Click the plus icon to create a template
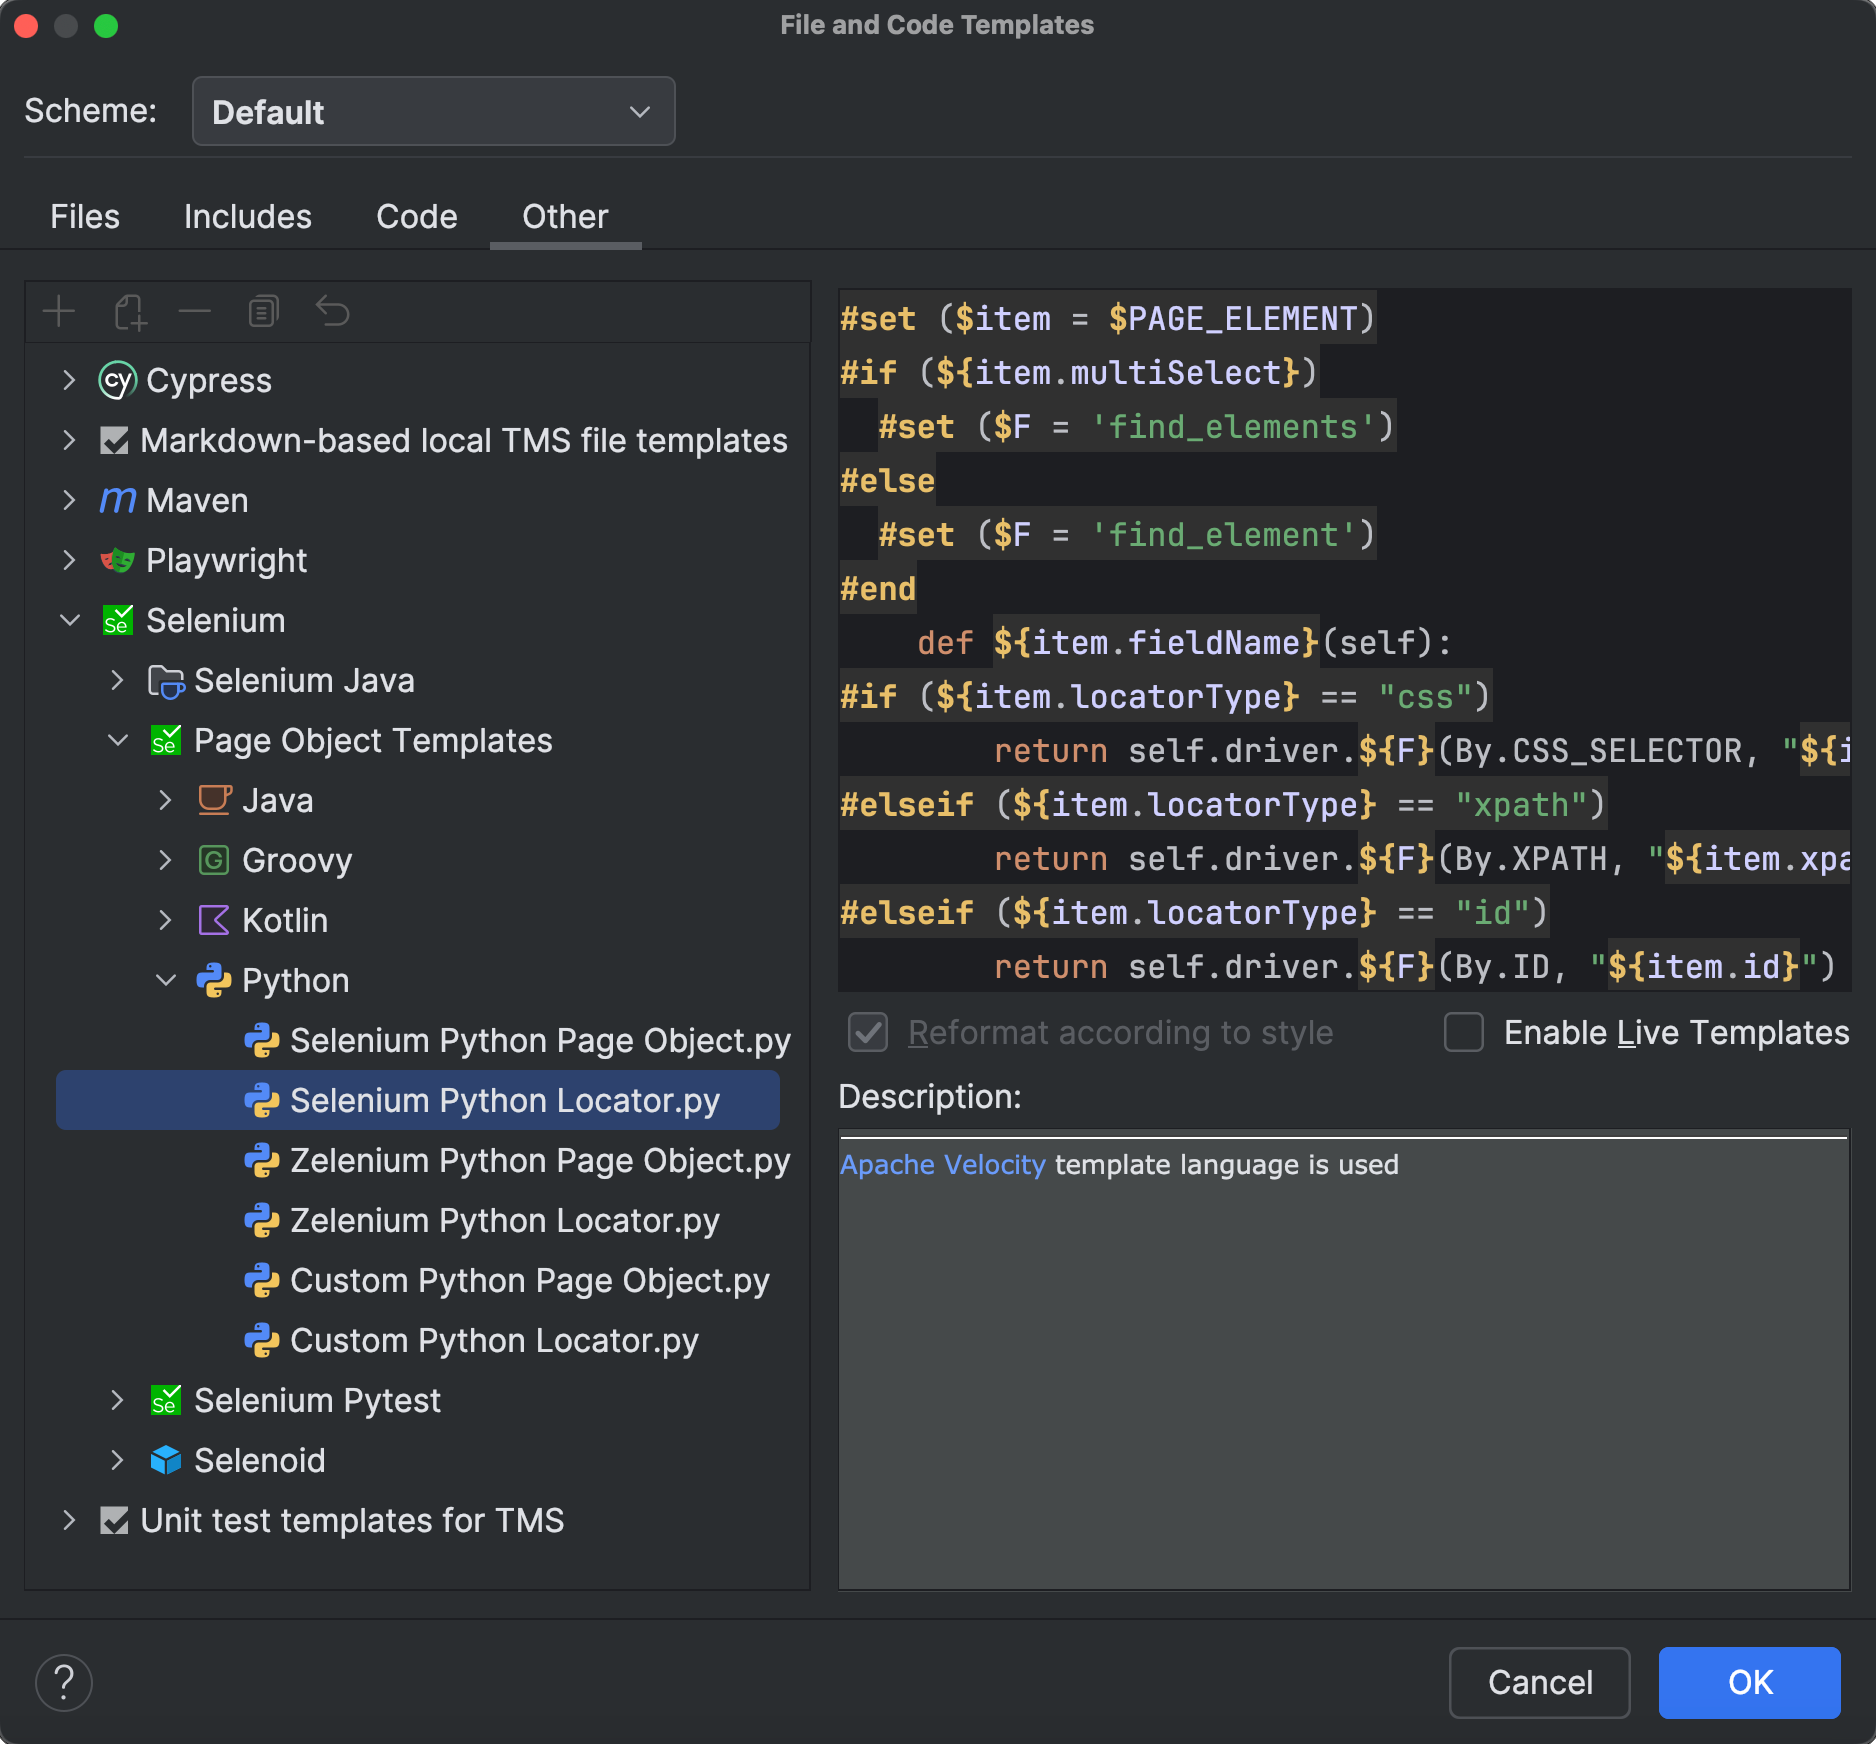1876x1744 pixels. coord(59,311)
